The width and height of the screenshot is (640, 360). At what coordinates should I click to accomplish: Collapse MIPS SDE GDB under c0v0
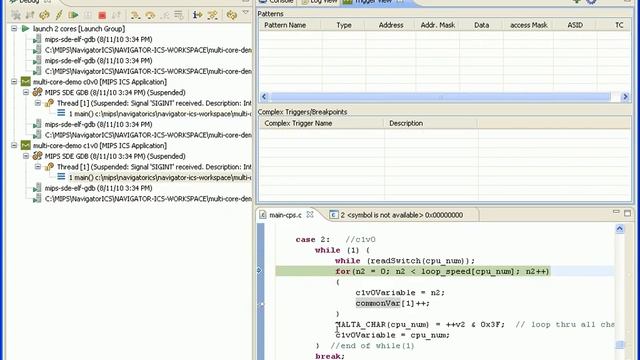(x=26, y=92)
